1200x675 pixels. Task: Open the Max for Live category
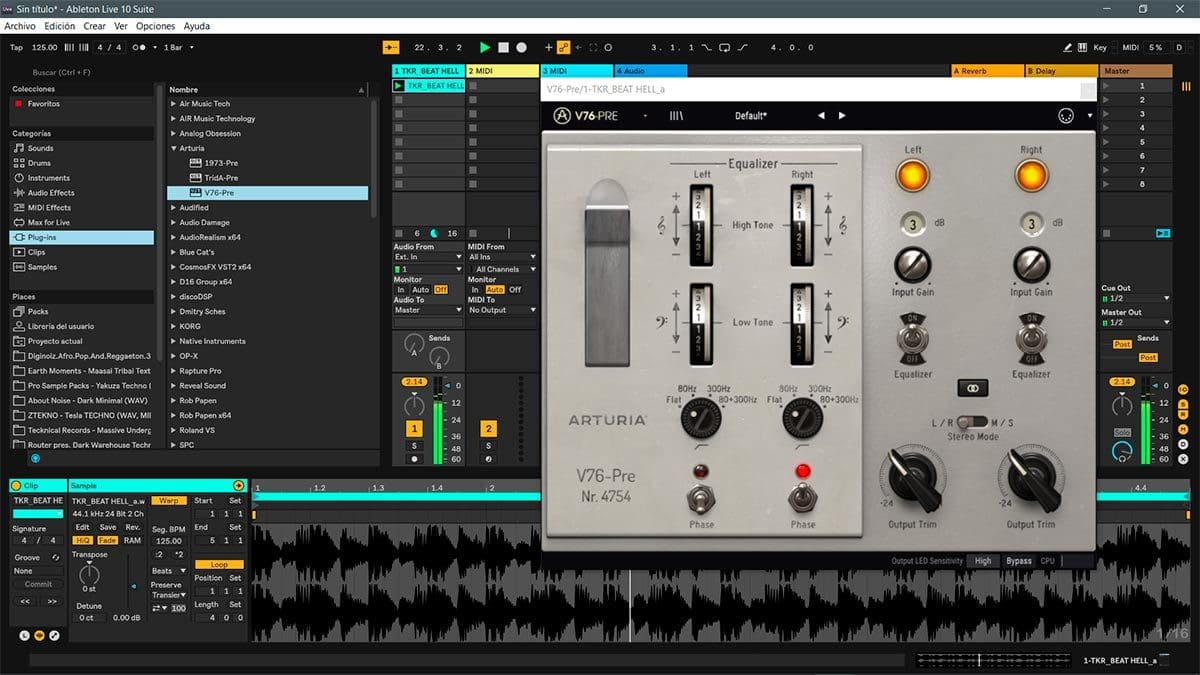[49, 222]
